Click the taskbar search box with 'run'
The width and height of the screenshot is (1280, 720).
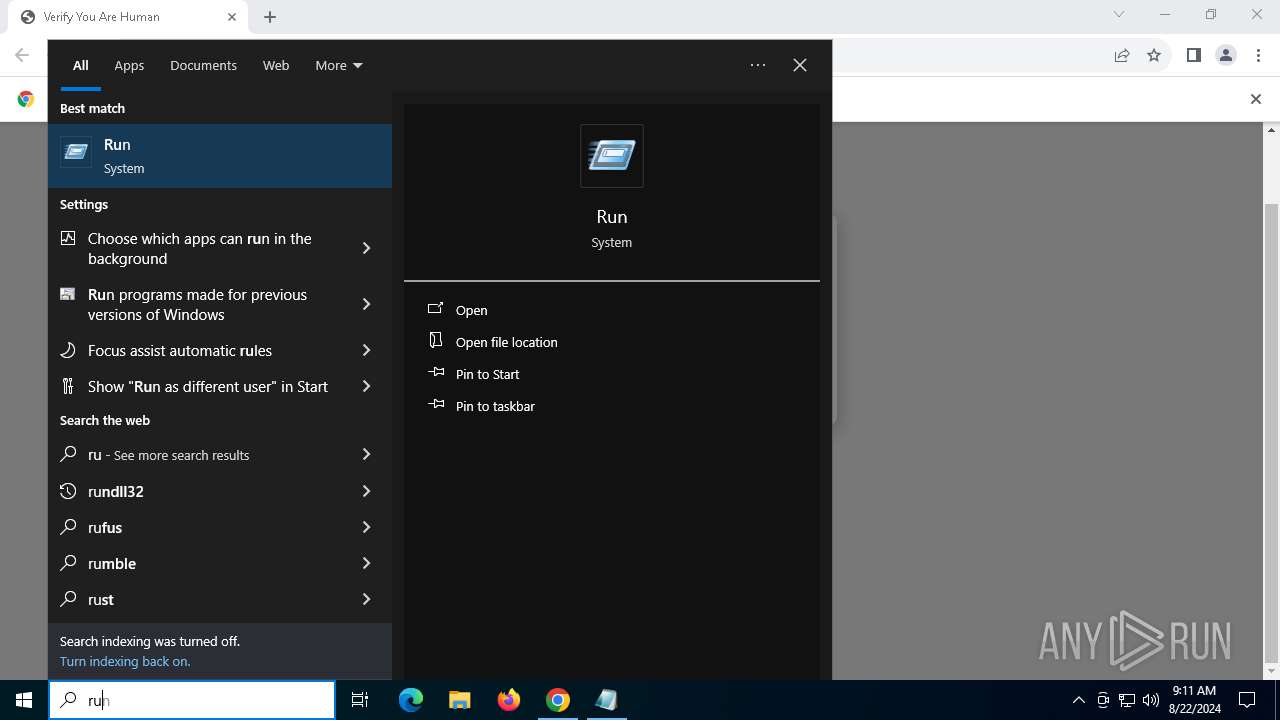coord(192,700)
